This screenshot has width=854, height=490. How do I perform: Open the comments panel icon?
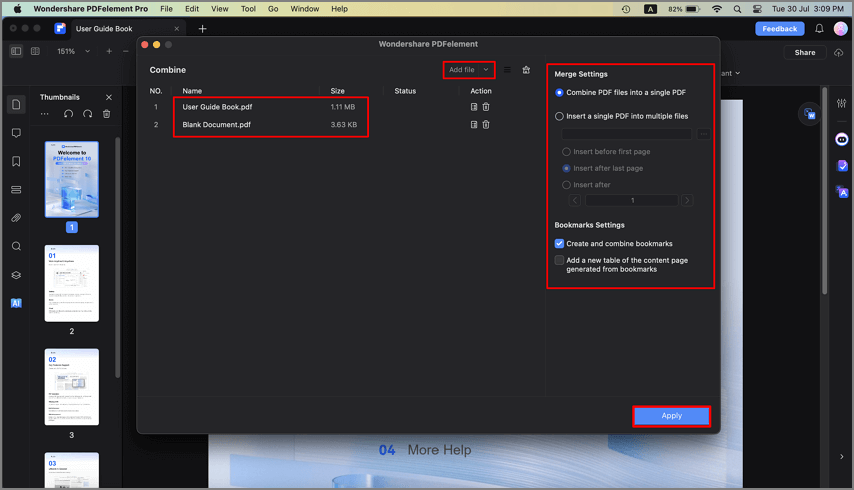coord(16,133)
